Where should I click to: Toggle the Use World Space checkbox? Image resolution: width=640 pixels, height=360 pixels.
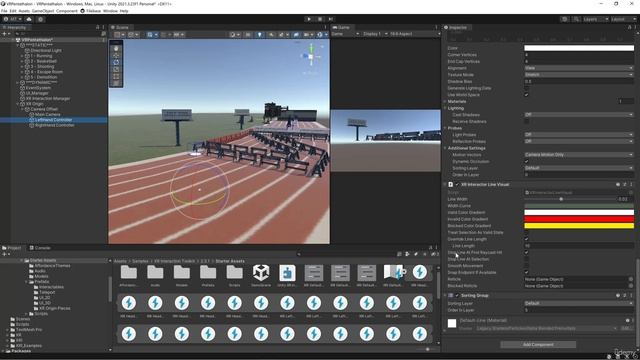[x=527, y=95]
